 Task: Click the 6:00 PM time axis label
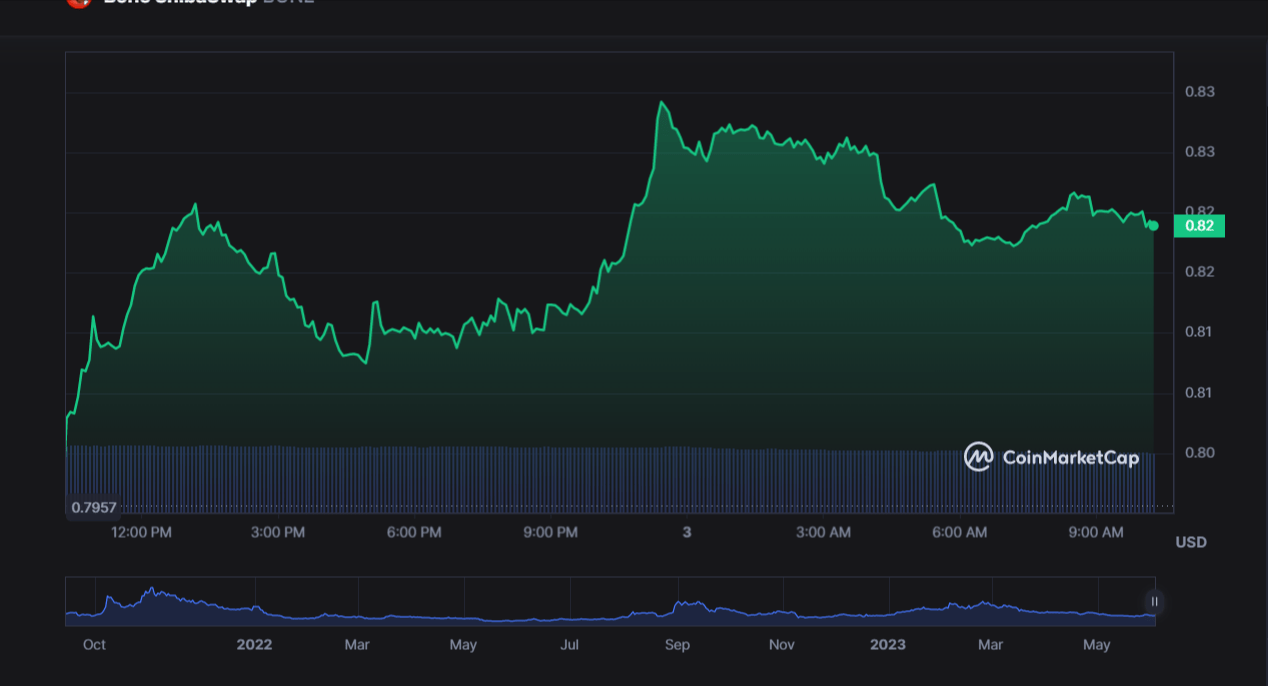[x=414, y=532]
